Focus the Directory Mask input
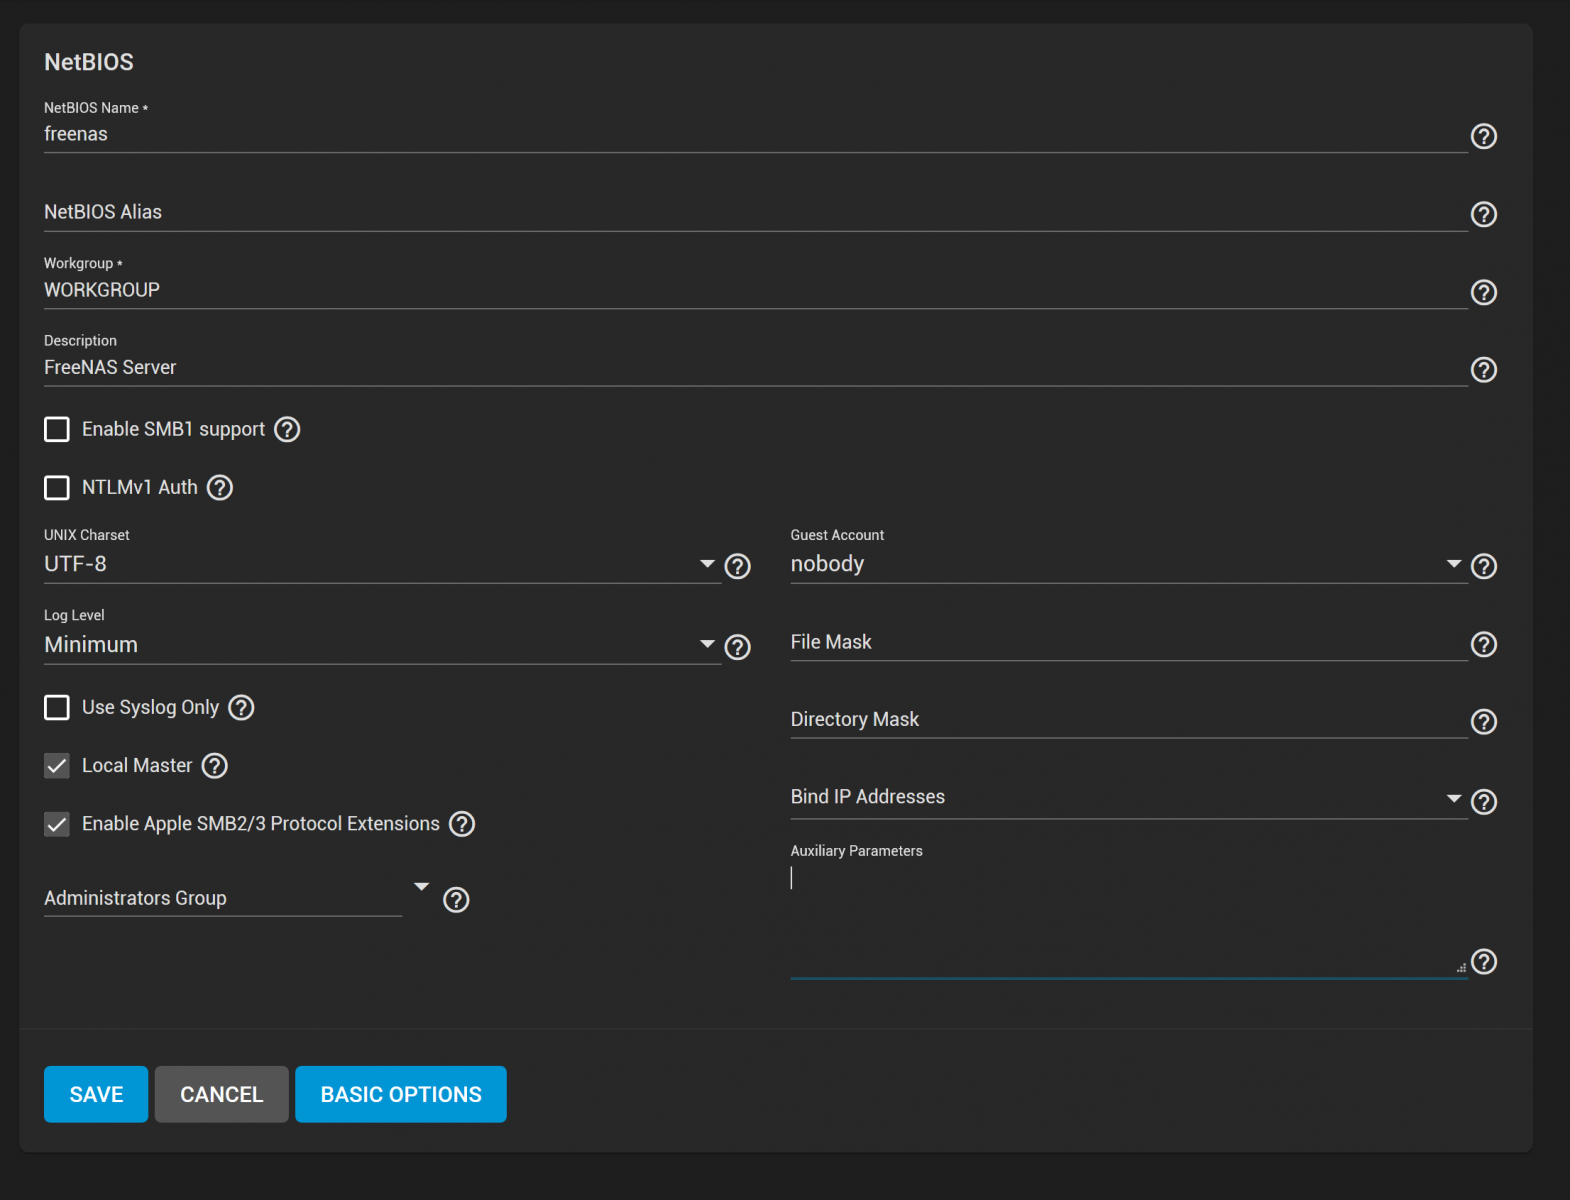 1128,719
